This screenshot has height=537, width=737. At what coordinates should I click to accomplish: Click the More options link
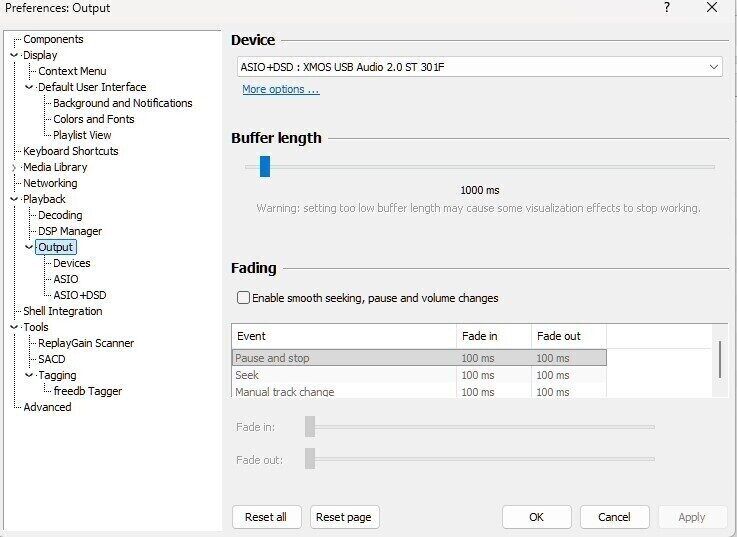click(280, 90)
